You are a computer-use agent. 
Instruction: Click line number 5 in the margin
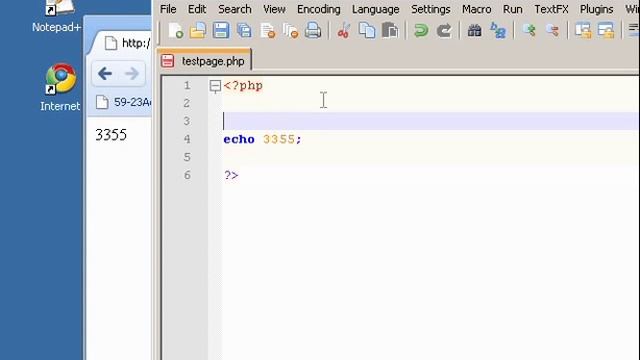point(187,158)
